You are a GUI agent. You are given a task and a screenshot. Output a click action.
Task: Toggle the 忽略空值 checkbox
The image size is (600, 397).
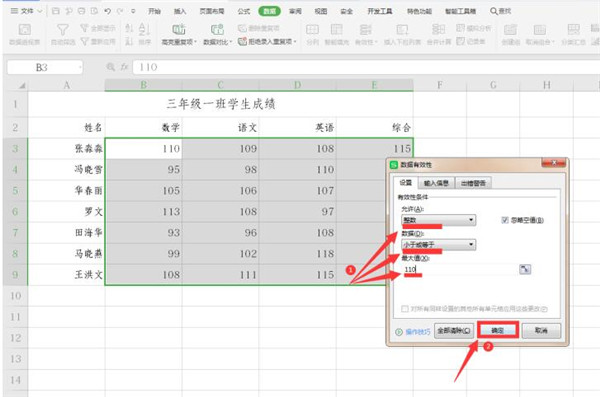505,220
